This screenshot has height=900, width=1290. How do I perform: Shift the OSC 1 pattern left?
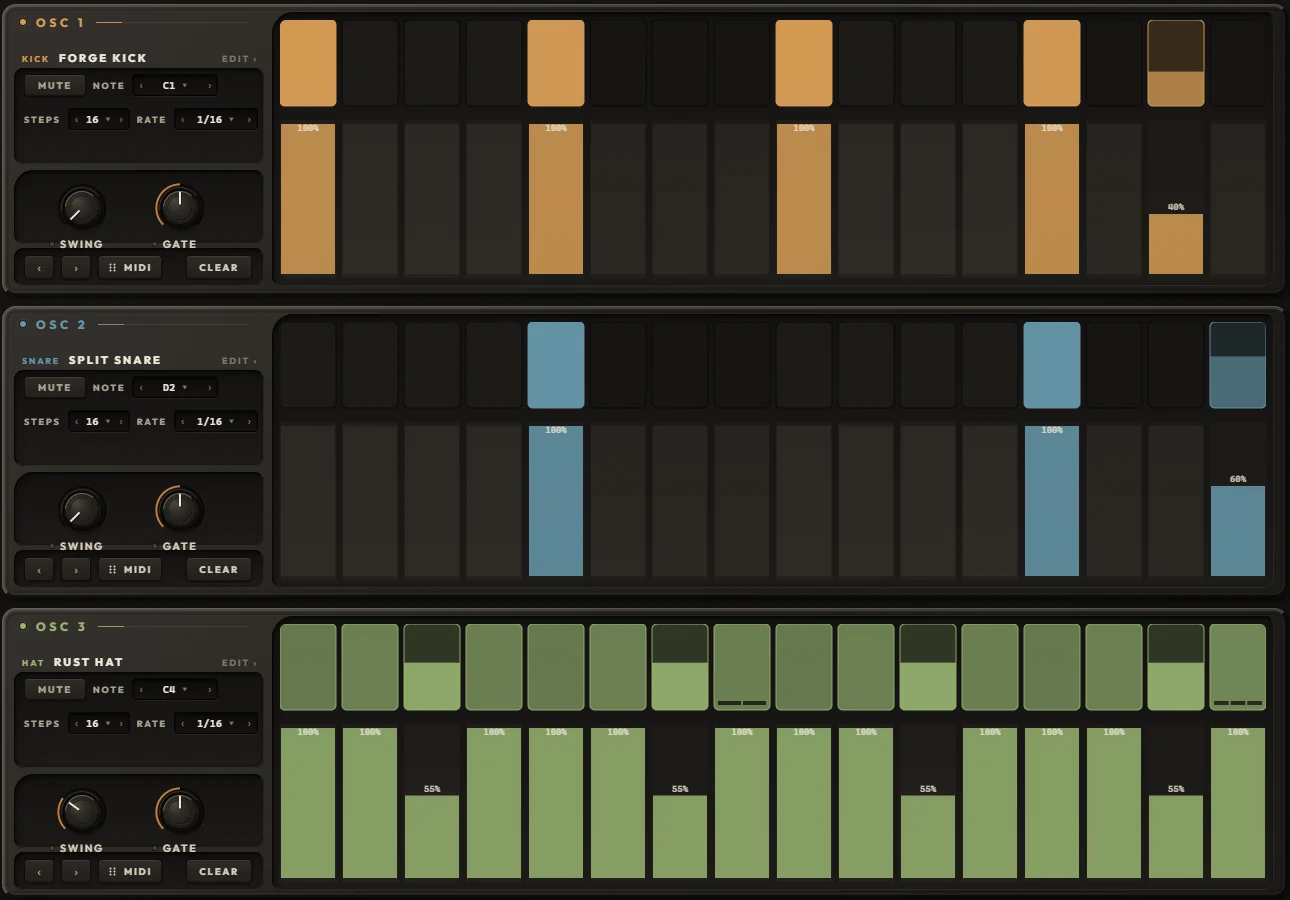click(39, 267)
